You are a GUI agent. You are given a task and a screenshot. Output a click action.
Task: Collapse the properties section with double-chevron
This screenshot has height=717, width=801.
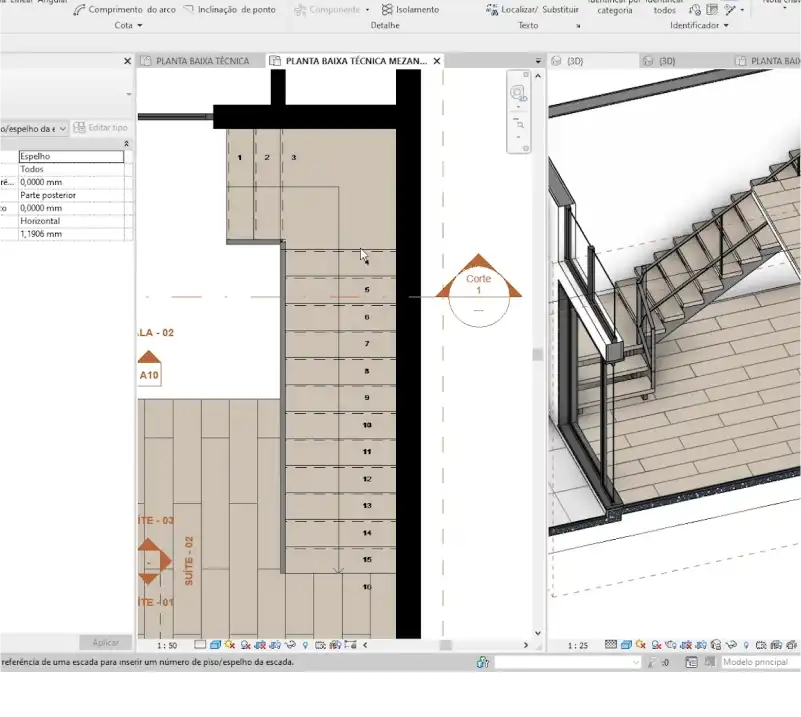coord(127,144)
